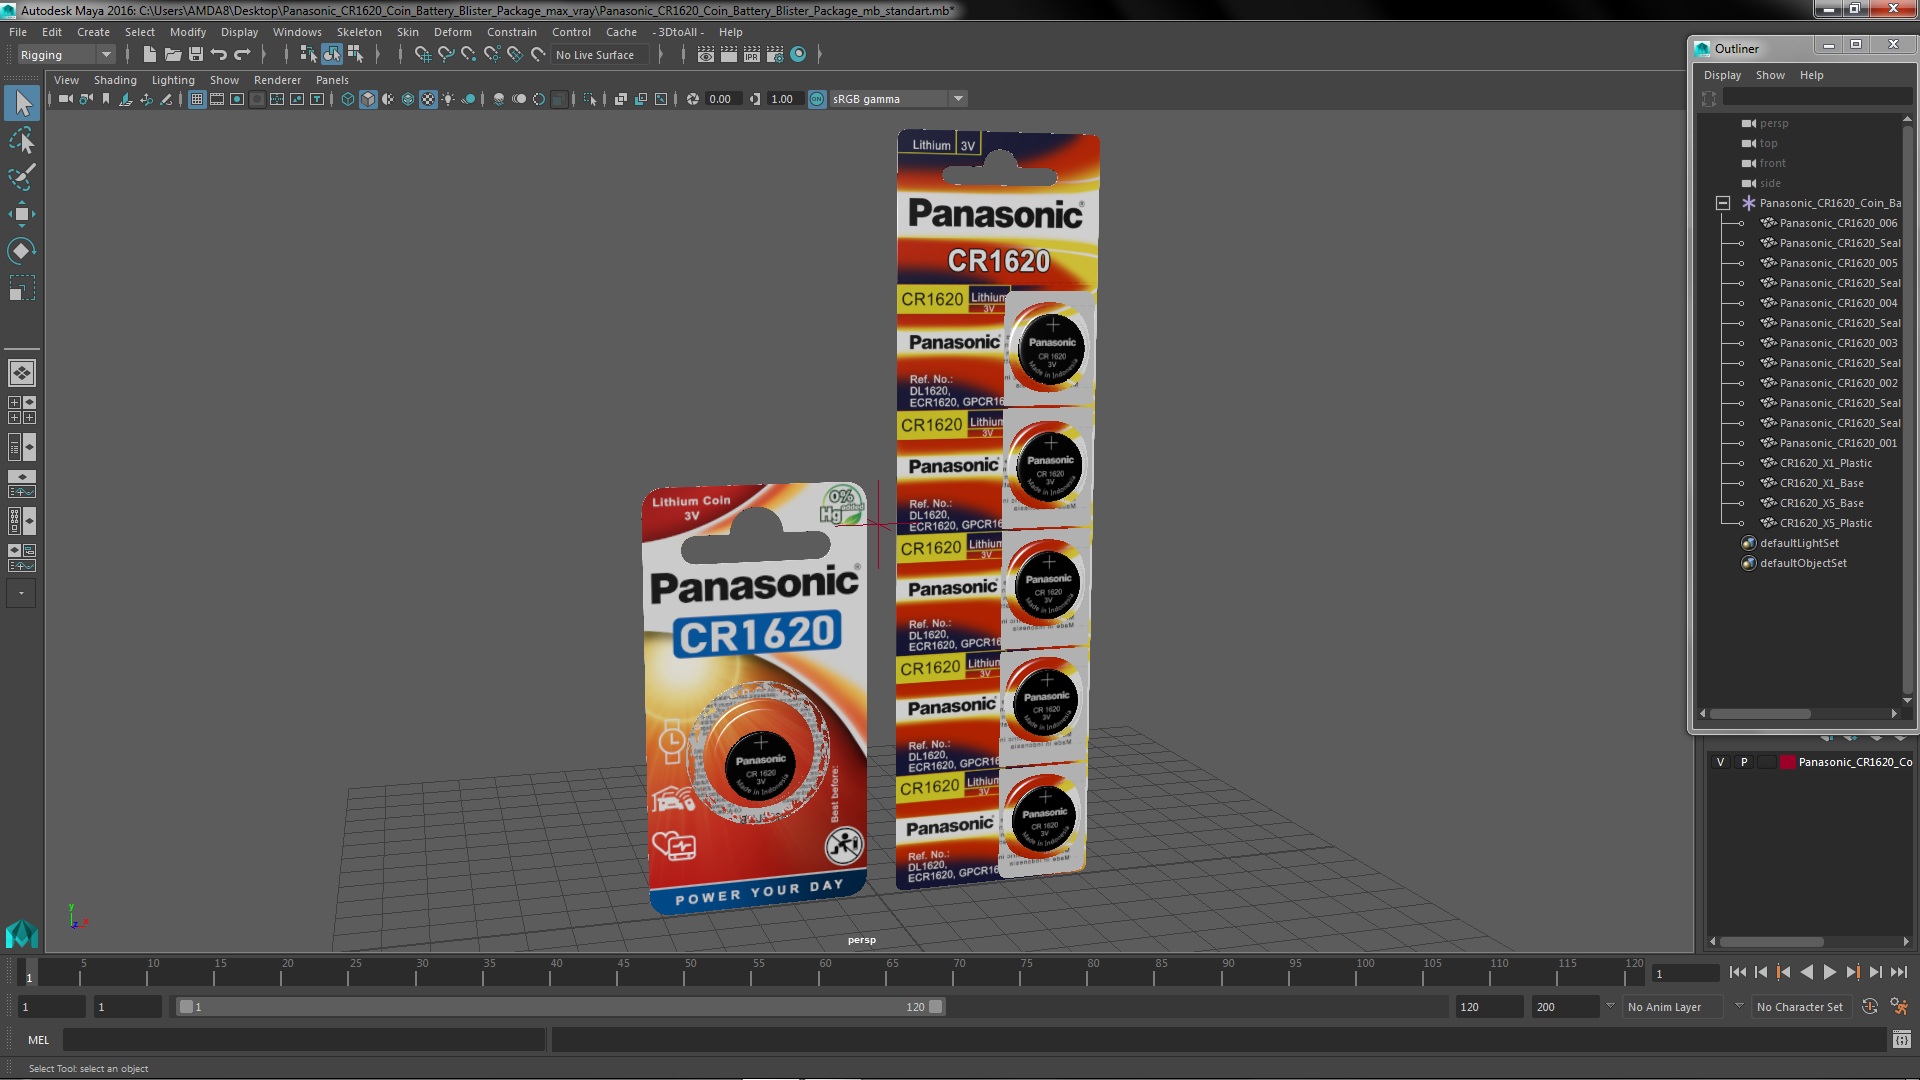The height and width of the screenshot is (1080, 1920).
Task: Undo last action arrow icon
Action: point(218,55)
